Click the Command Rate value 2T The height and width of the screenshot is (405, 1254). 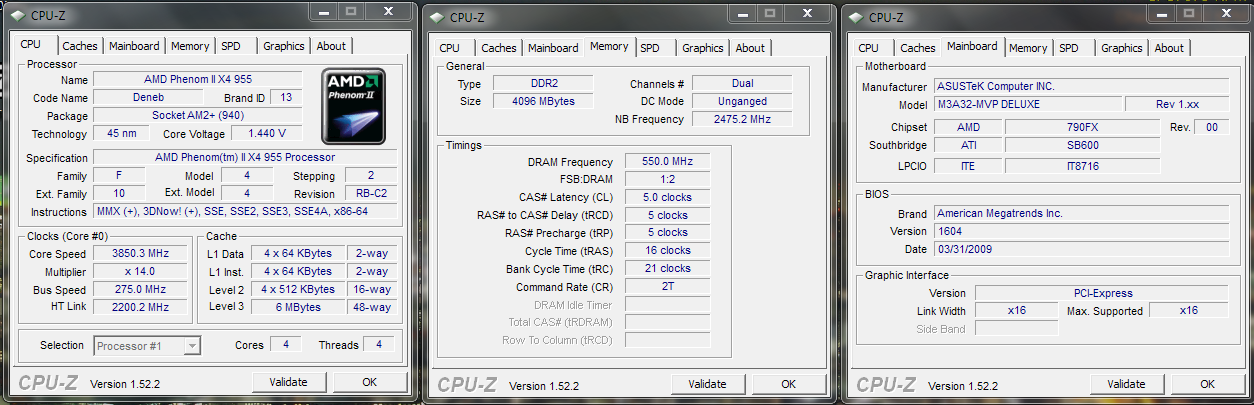coord(668,287)
